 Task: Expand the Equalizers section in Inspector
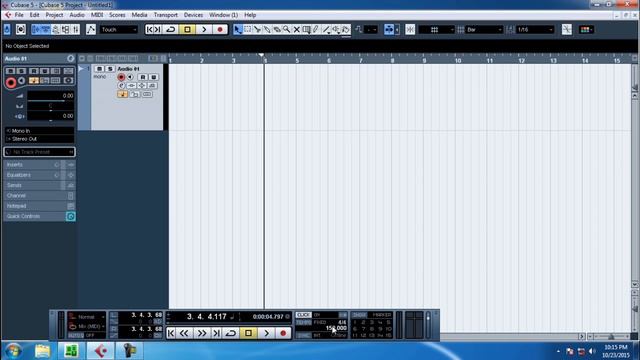coord(40,175)
